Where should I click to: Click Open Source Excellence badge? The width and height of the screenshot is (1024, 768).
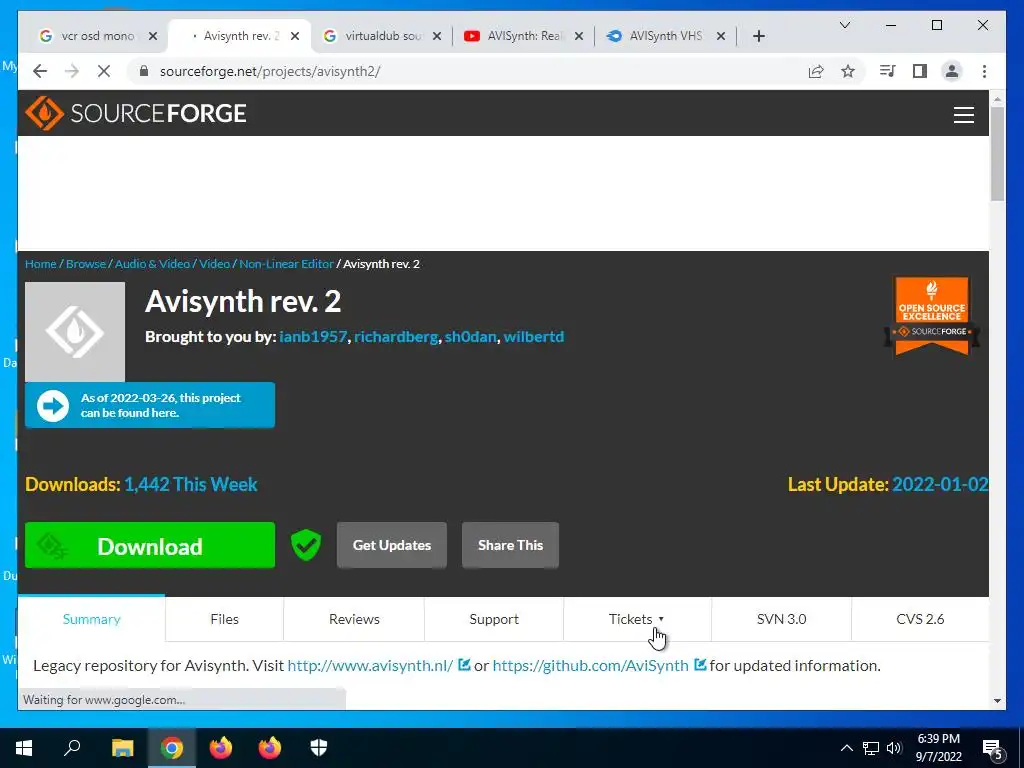point(932,317)
